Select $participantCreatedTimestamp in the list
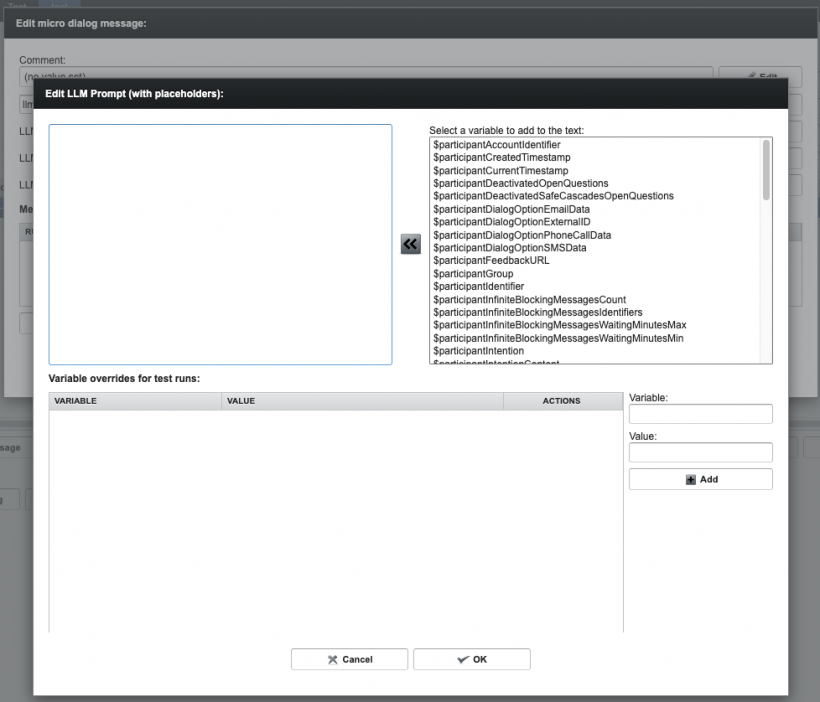This screenshot has width=820, height=702. (502, 157)
